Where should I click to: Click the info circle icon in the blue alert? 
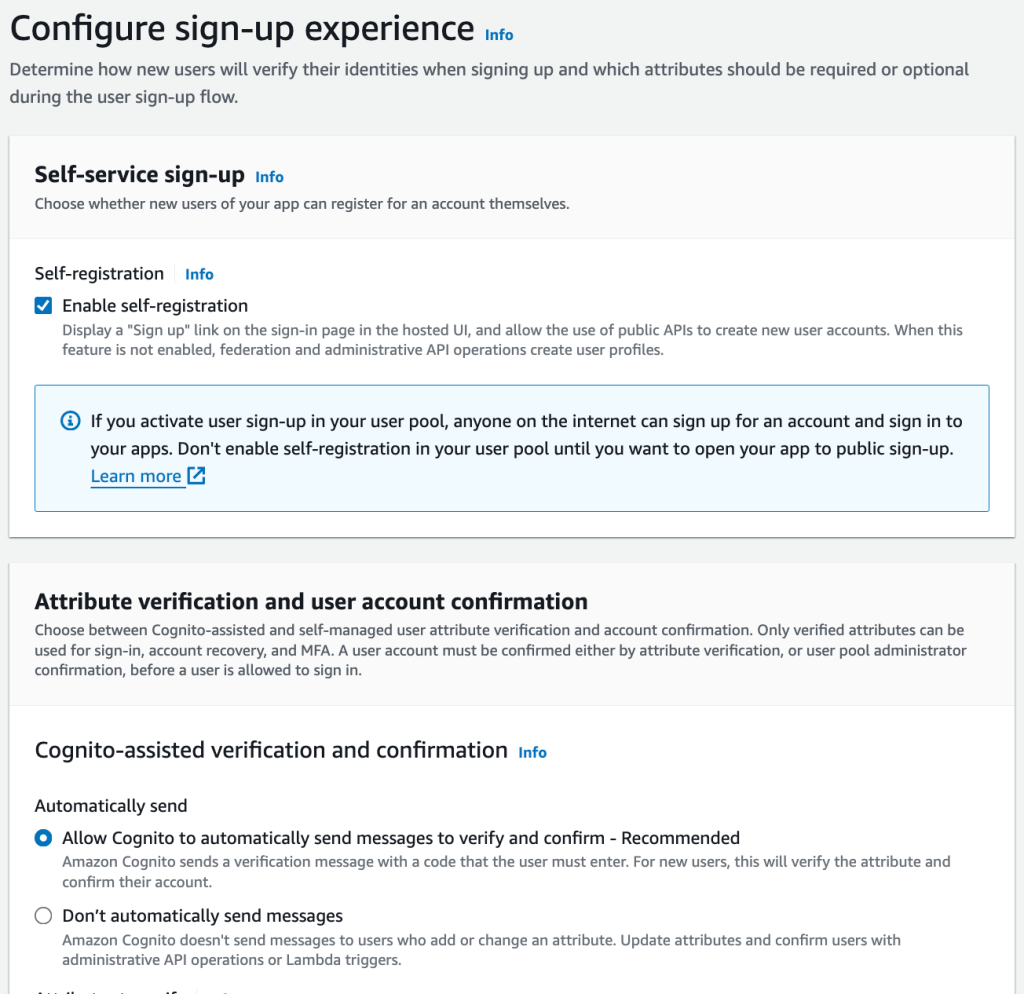[x=70, y=421]
